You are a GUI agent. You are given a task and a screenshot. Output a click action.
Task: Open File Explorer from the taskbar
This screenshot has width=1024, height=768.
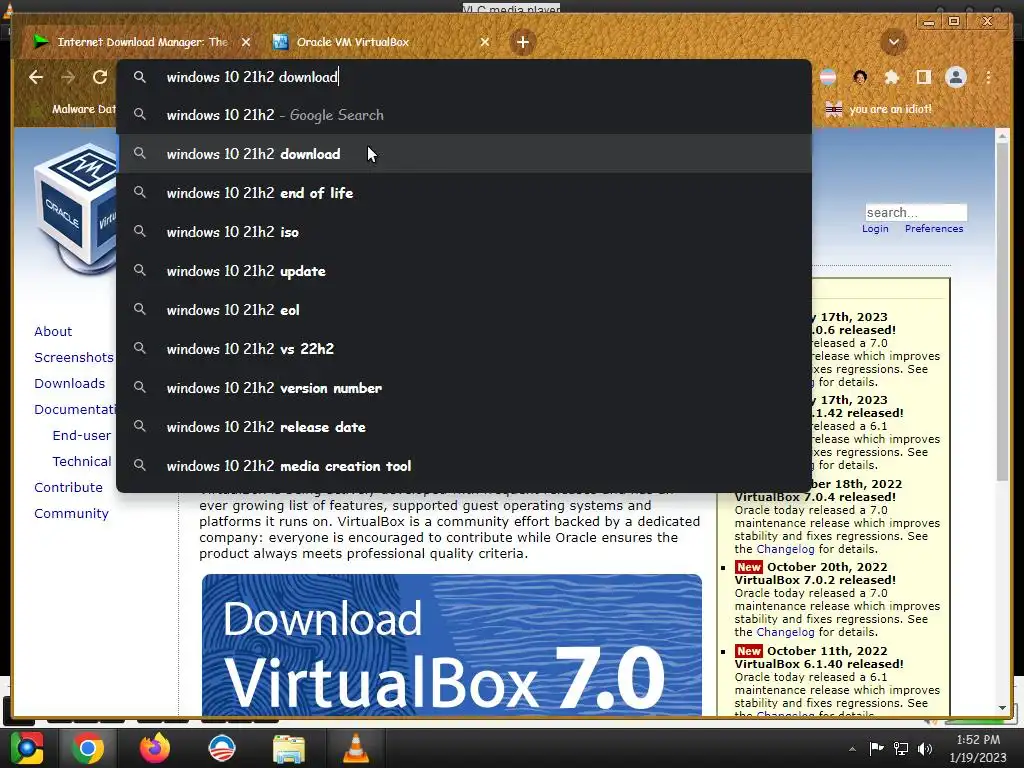[x=289, y=748]
